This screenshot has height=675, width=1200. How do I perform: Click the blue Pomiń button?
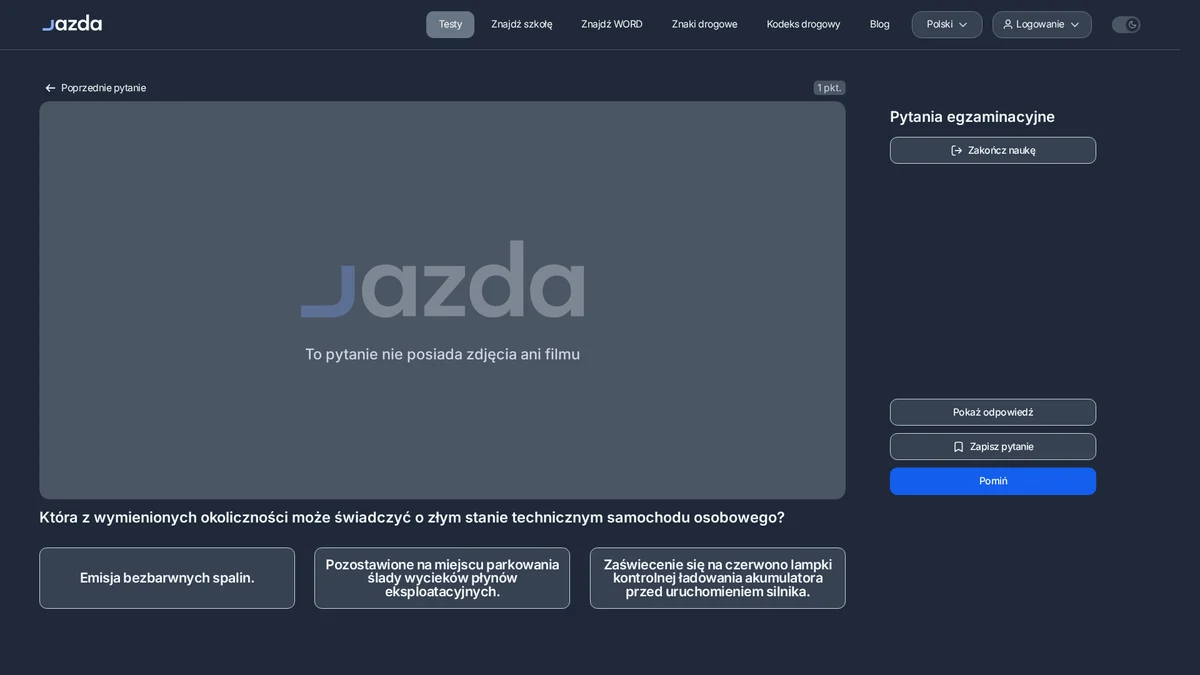tap(993, 481)
